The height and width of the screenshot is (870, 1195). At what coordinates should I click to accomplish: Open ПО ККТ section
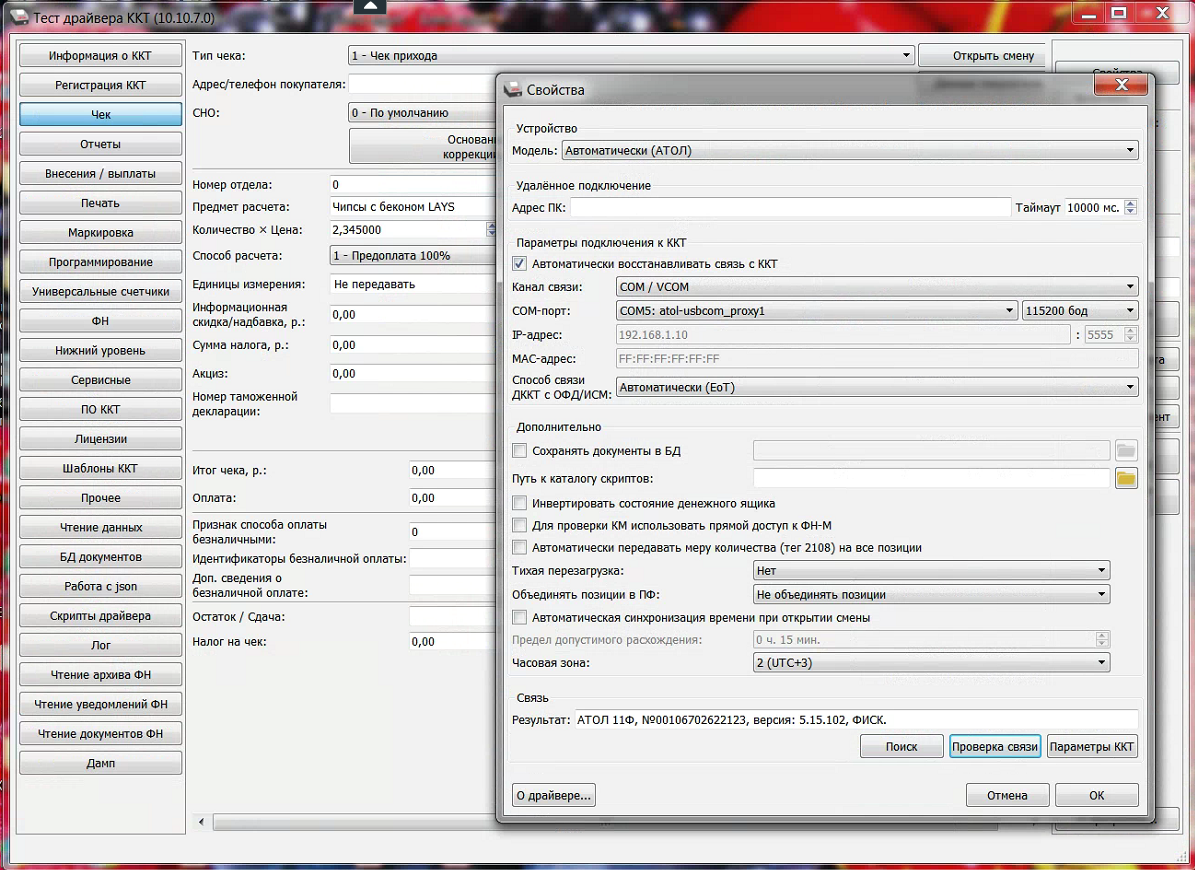pos(101,409)
